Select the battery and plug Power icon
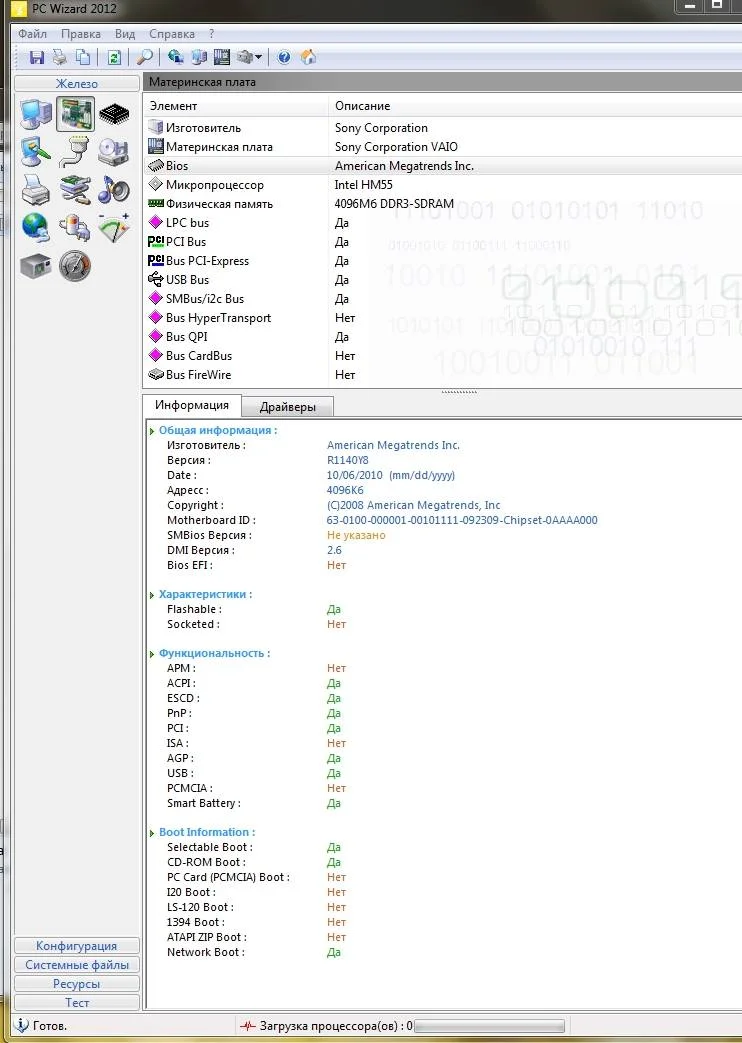The height and width of the screenshot is (1043, 742). pyautogui.click(x=75, y=228)
